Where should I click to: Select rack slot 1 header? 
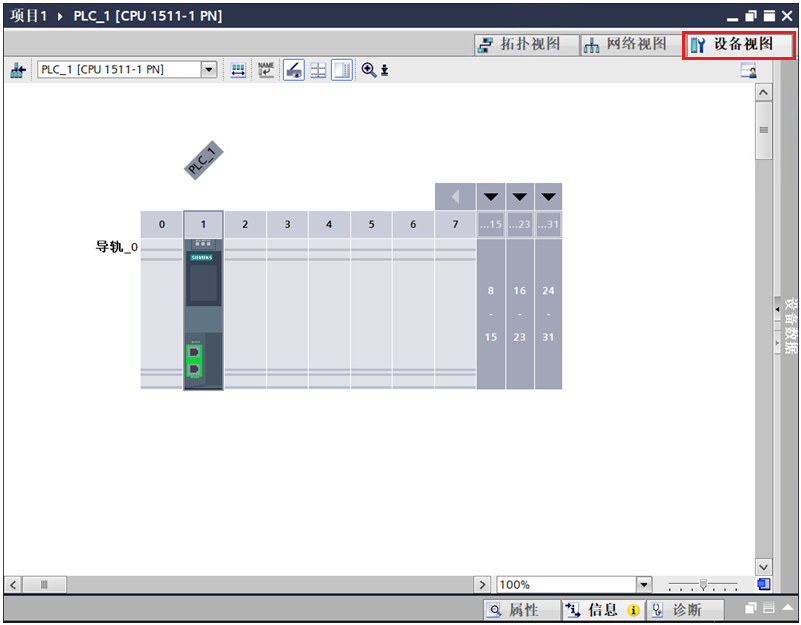tap(203, 224)
